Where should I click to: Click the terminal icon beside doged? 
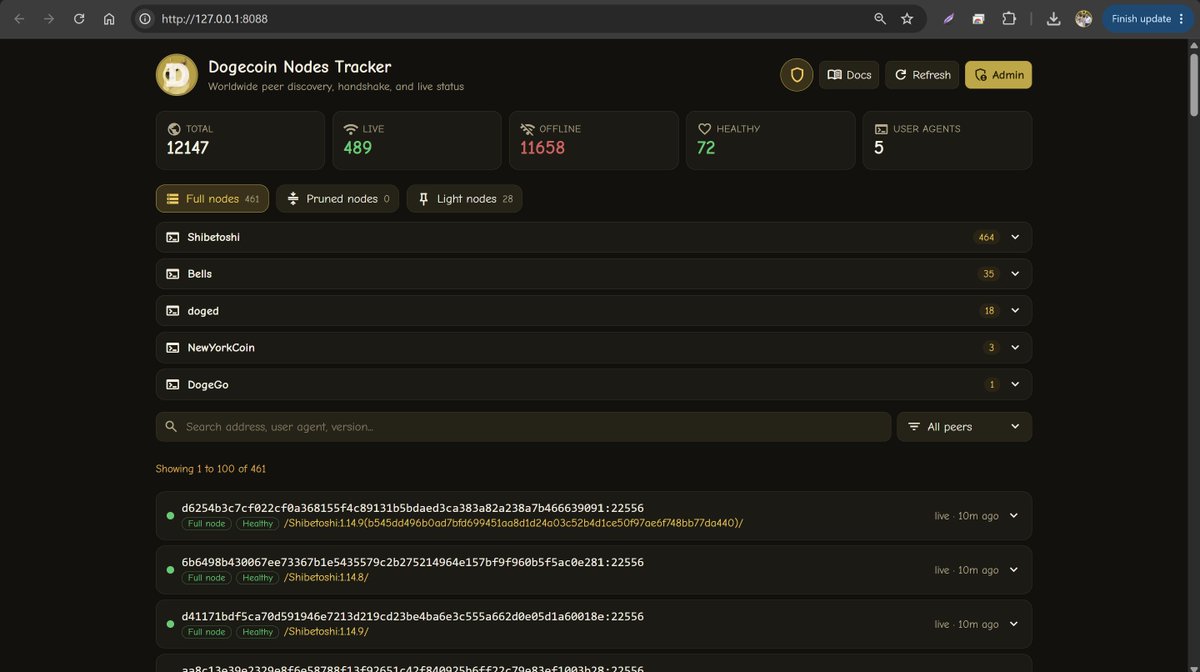[173, 311]
